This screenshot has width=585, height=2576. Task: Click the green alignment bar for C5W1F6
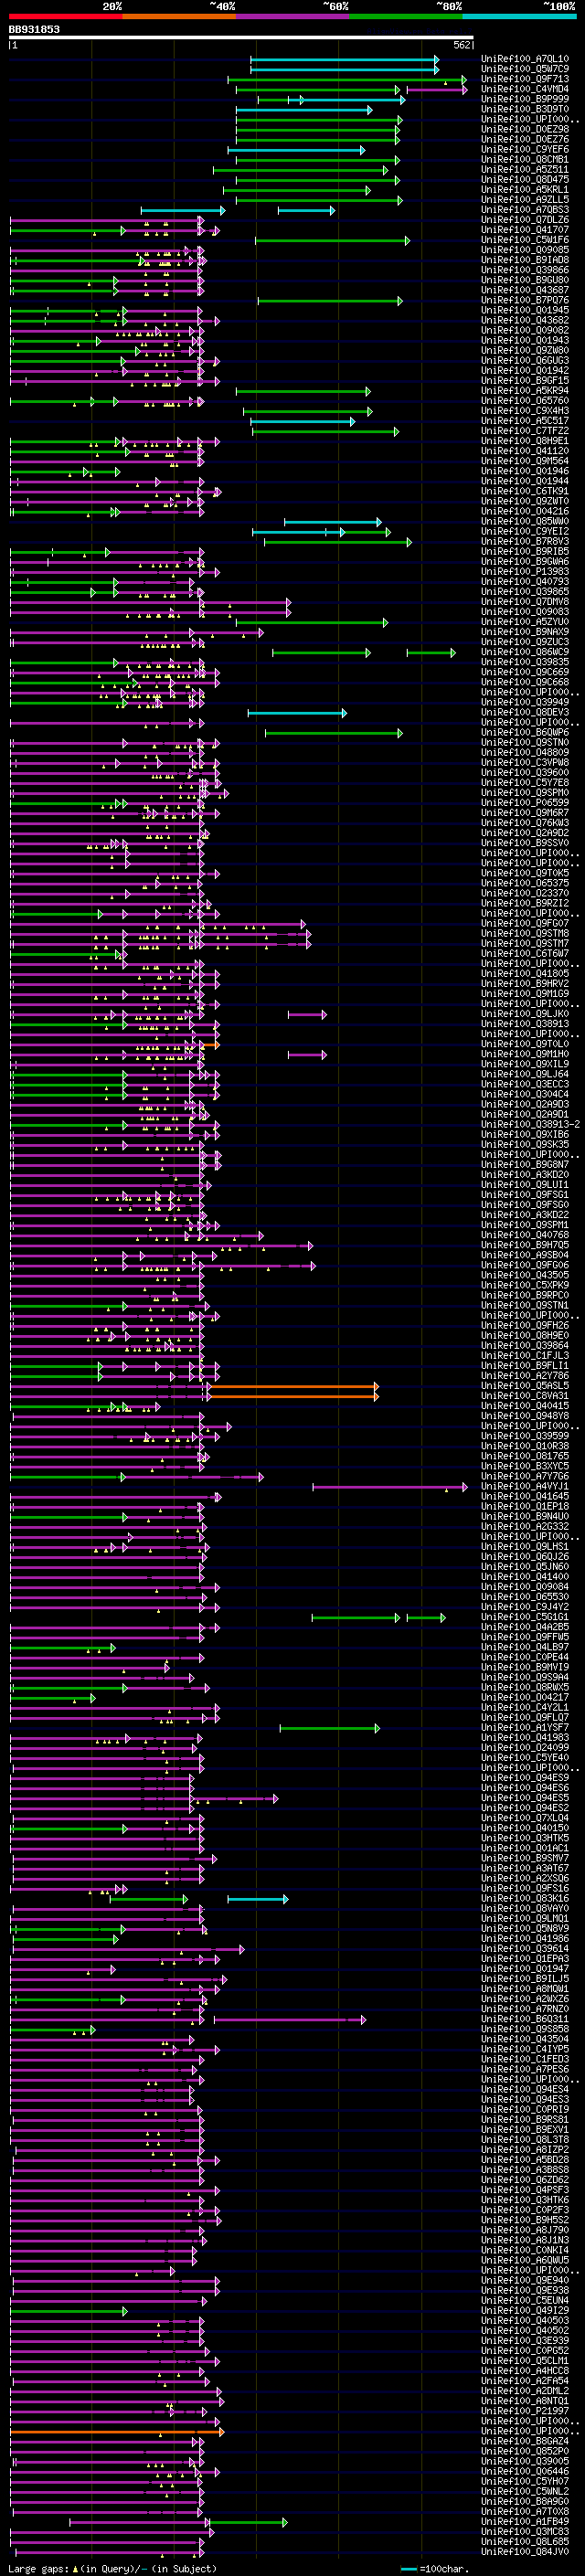(333, 240)
